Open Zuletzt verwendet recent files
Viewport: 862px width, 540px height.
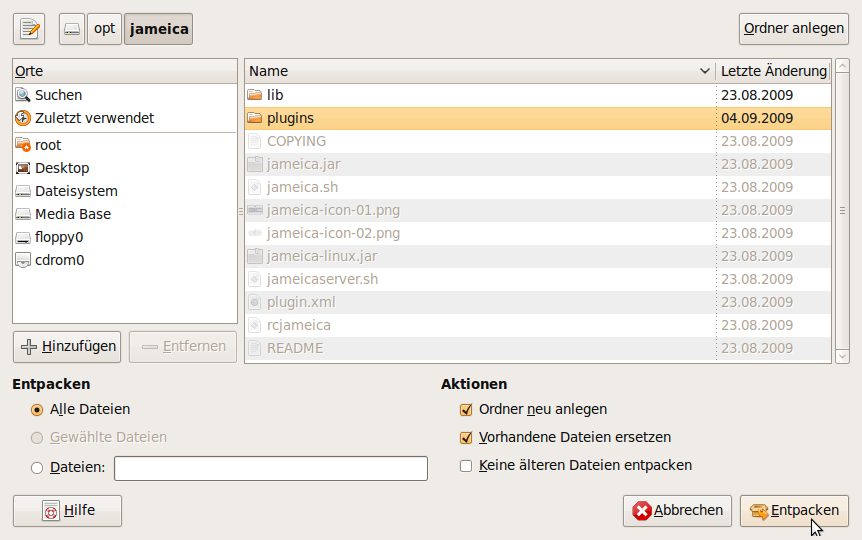(125, 118)
